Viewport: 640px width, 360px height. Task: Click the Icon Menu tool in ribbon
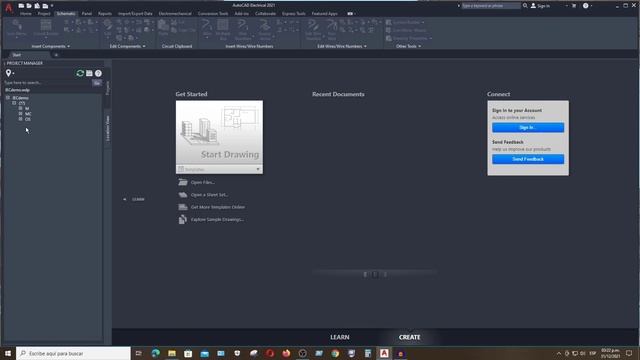pos(17,28)
